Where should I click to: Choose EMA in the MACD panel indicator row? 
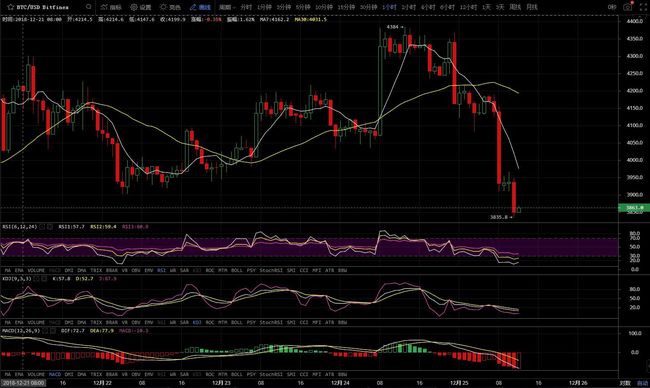[19, 374]
